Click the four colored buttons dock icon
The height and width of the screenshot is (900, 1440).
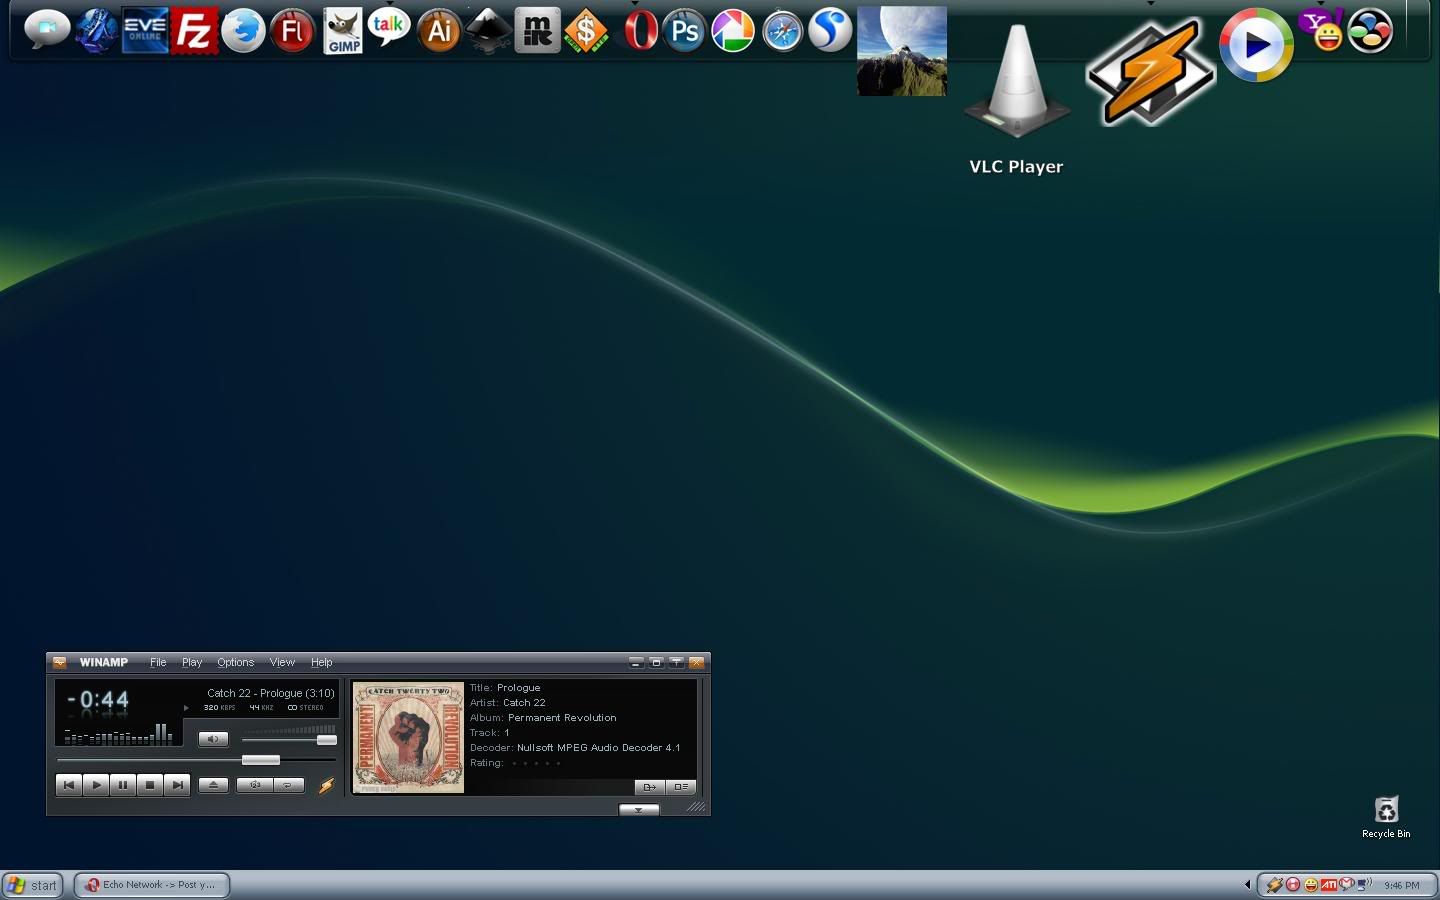tap(1370, 31)
